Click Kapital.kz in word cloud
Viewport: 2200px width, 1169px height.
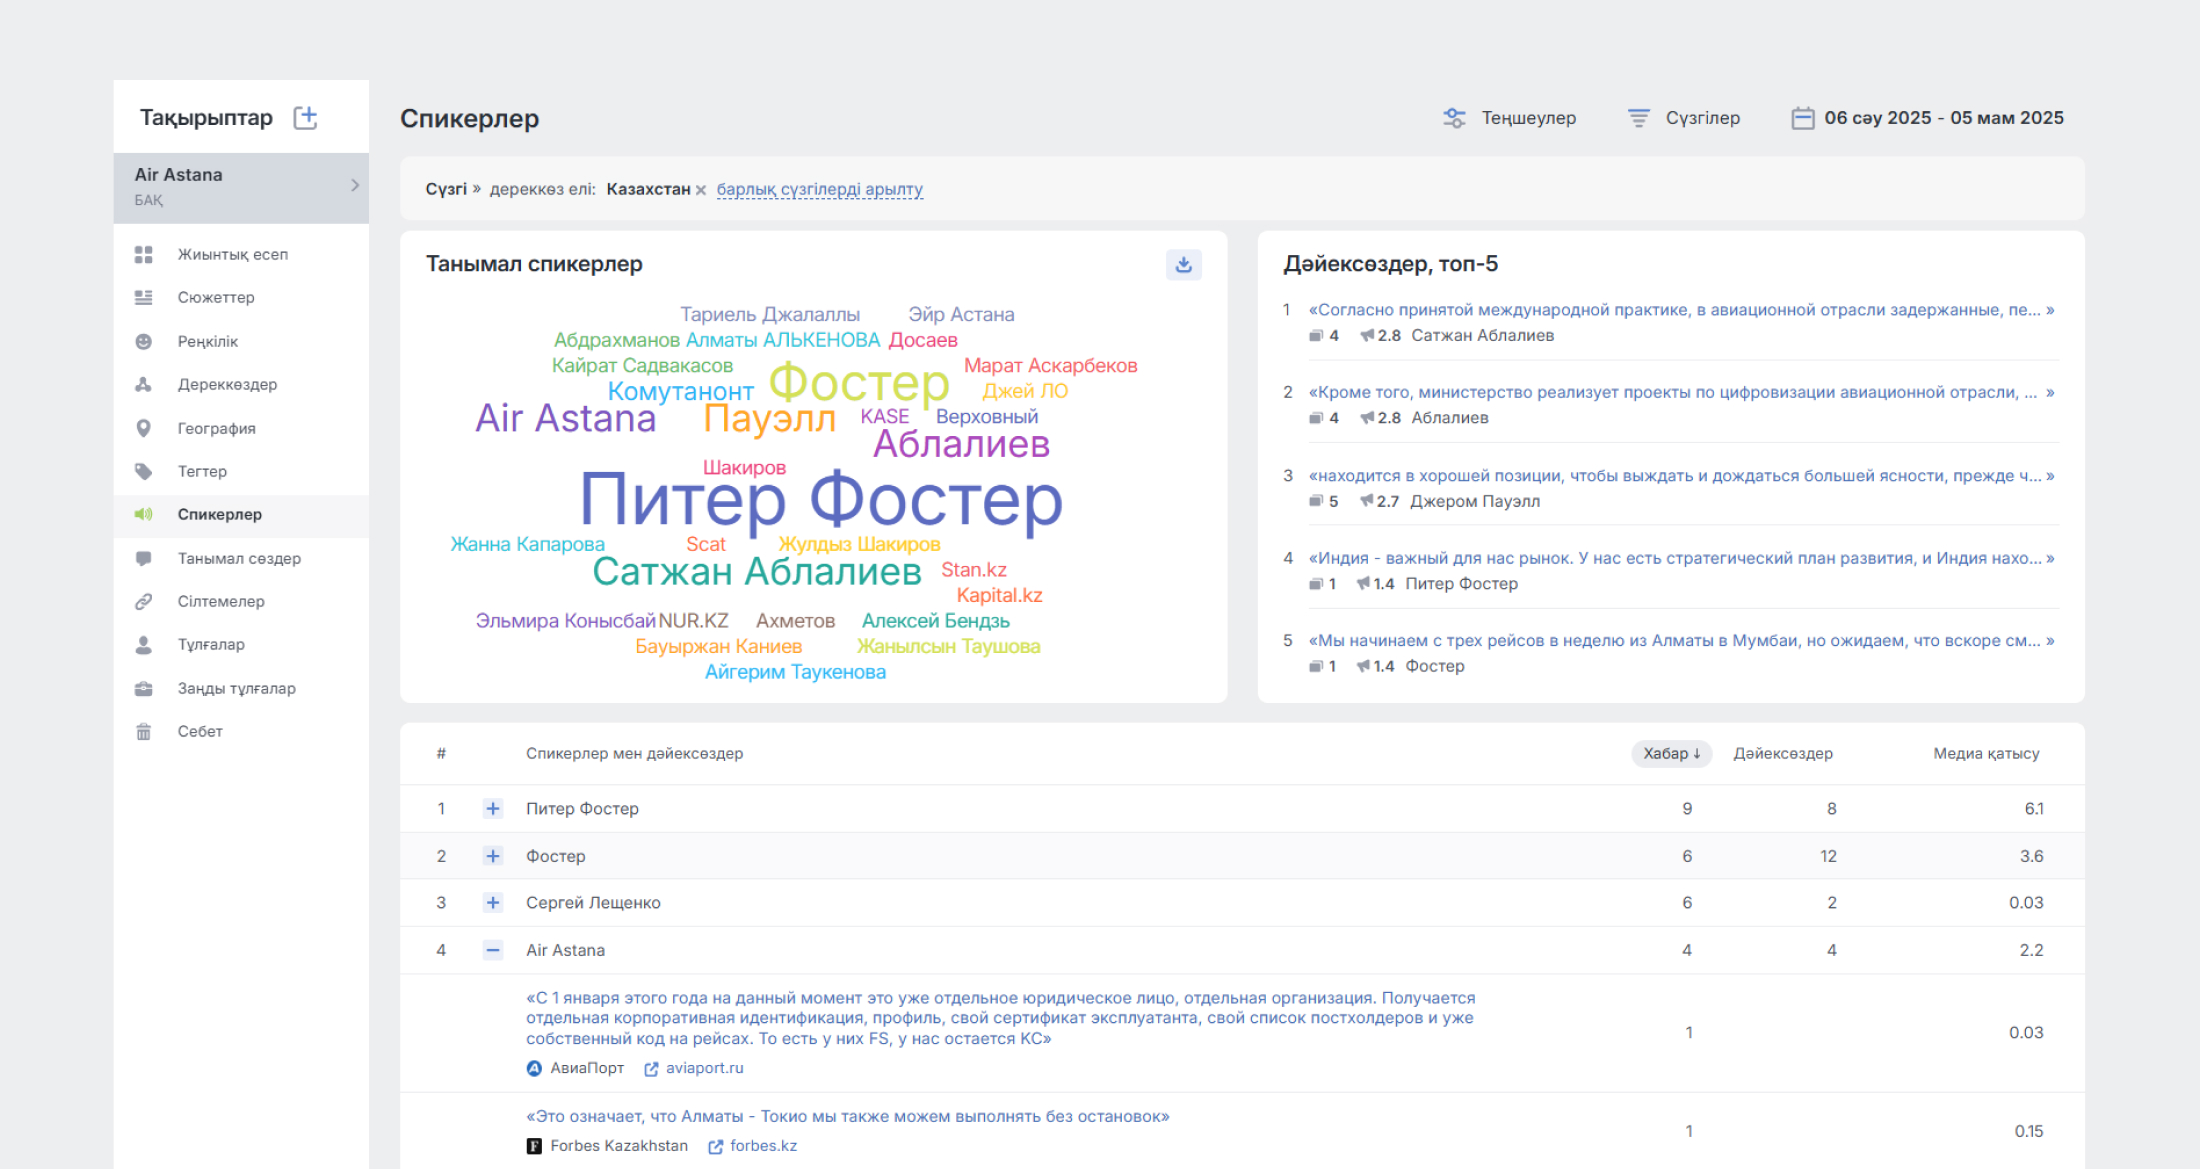999,596
